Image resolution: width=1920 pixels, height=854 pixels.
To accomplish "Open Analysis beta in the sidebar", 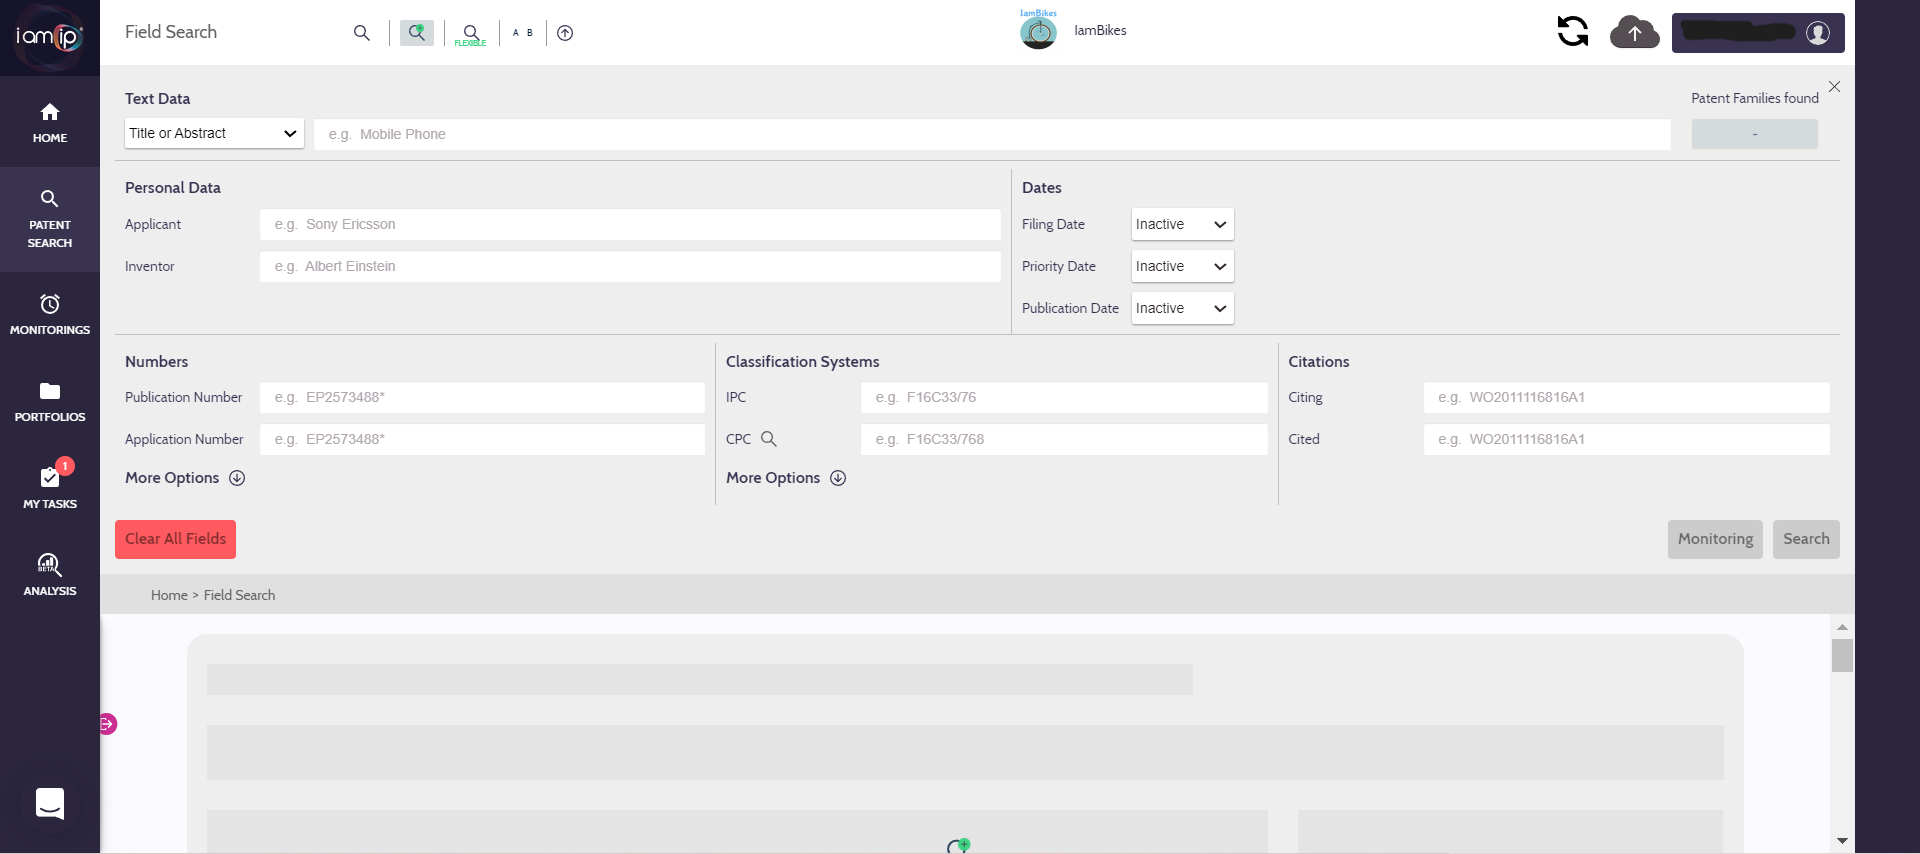I will [50, 575].
